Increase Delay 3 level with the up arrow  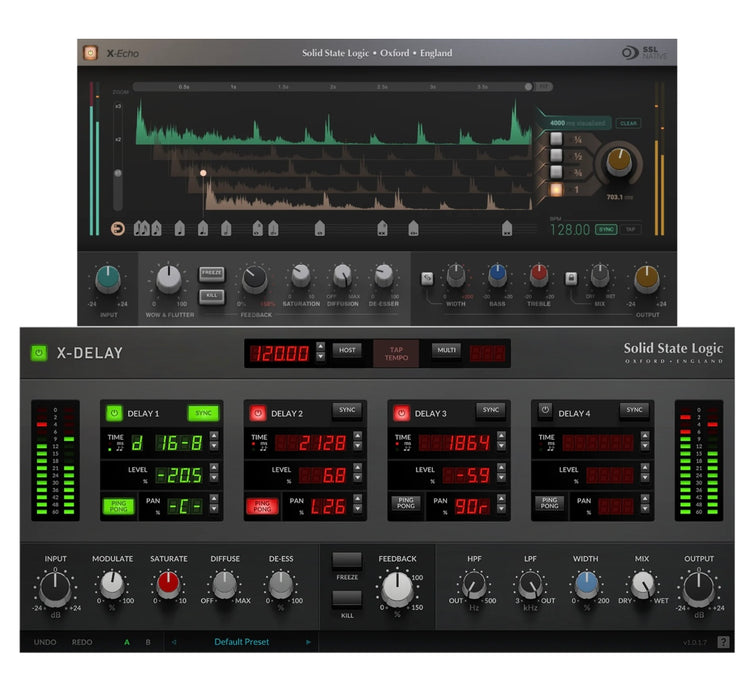coord(501,467)
